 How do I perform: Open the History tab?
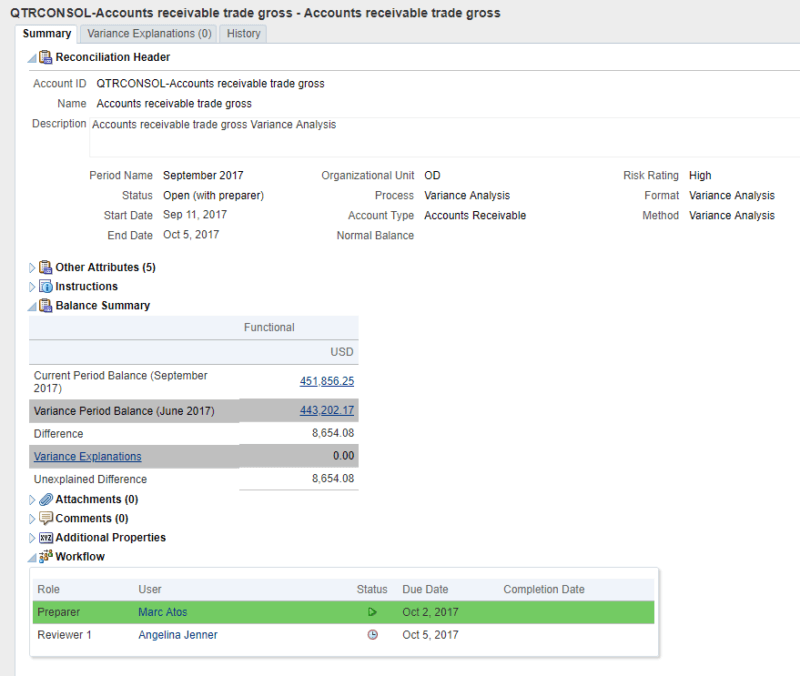243,33
